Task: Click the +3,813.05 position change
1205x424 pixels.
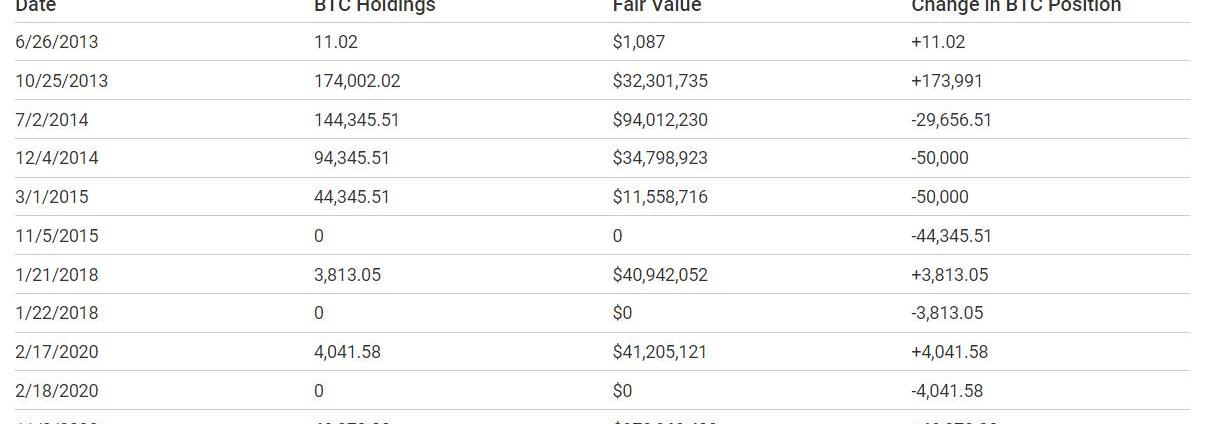Action: click(949, 275)
